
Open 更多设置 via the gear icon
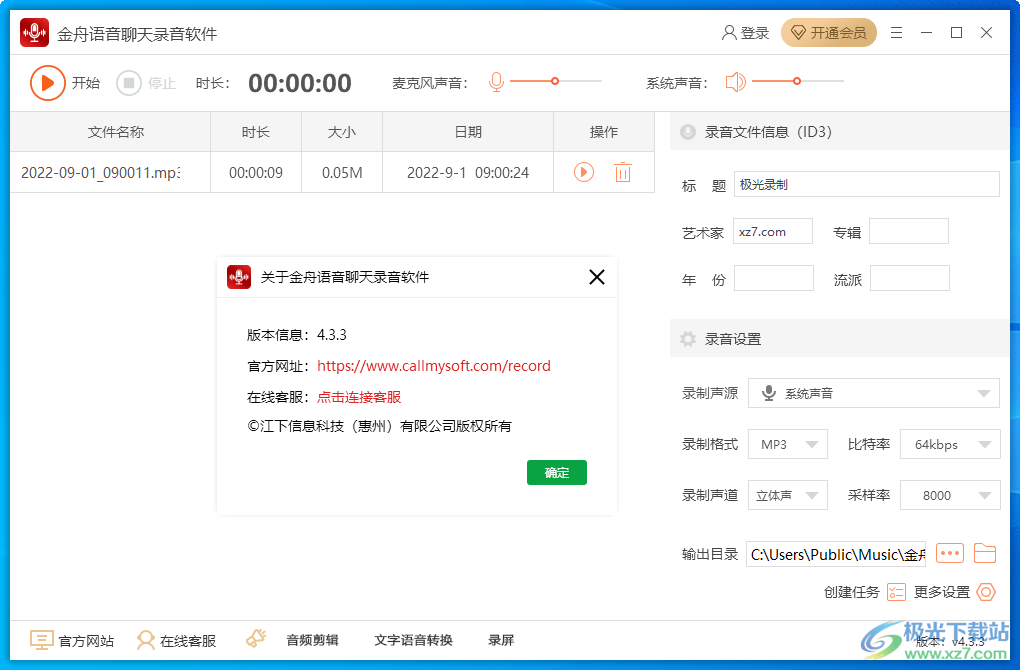[985, 592]
